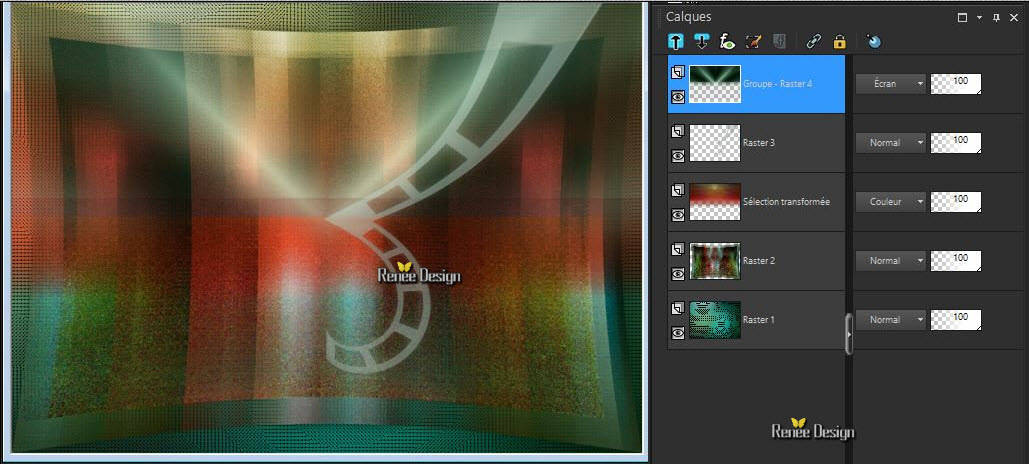Screen dimensions: 1029x464
Task: Select the Raster 2 layer thumbnail
Action: coord(715,261)
